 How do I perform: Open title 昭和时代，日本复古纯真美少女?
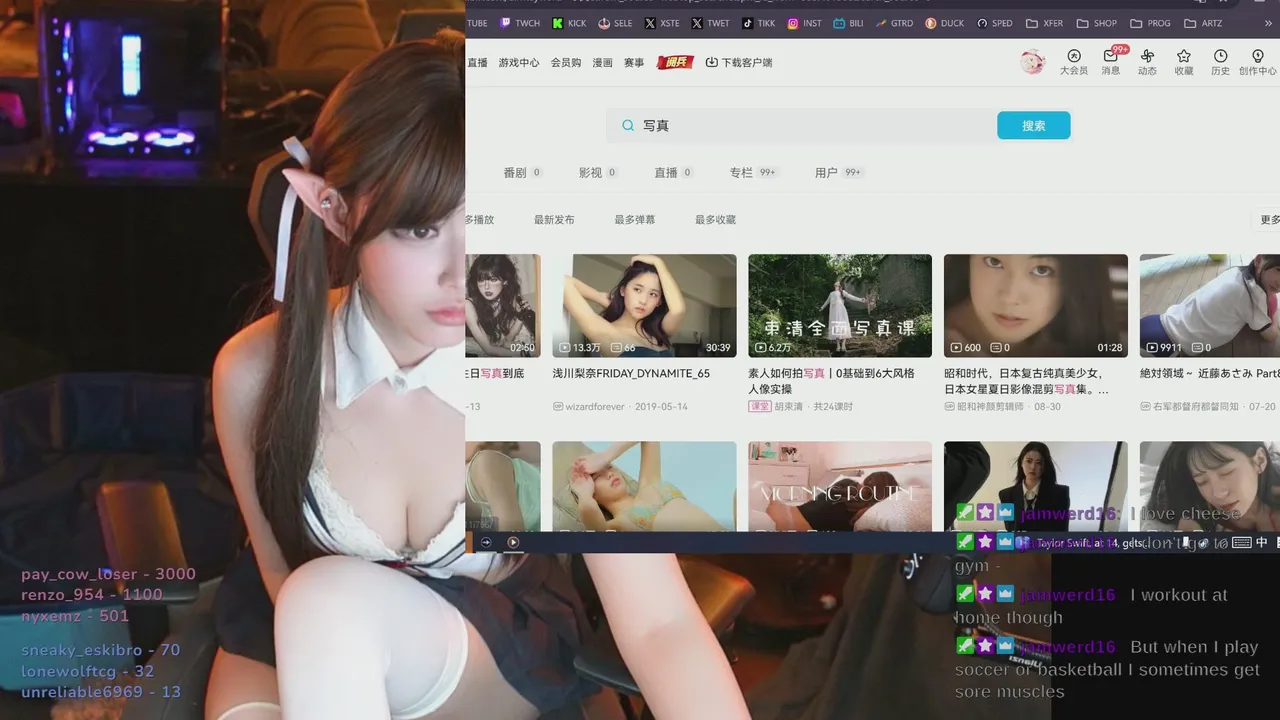tap(1026, 381)
